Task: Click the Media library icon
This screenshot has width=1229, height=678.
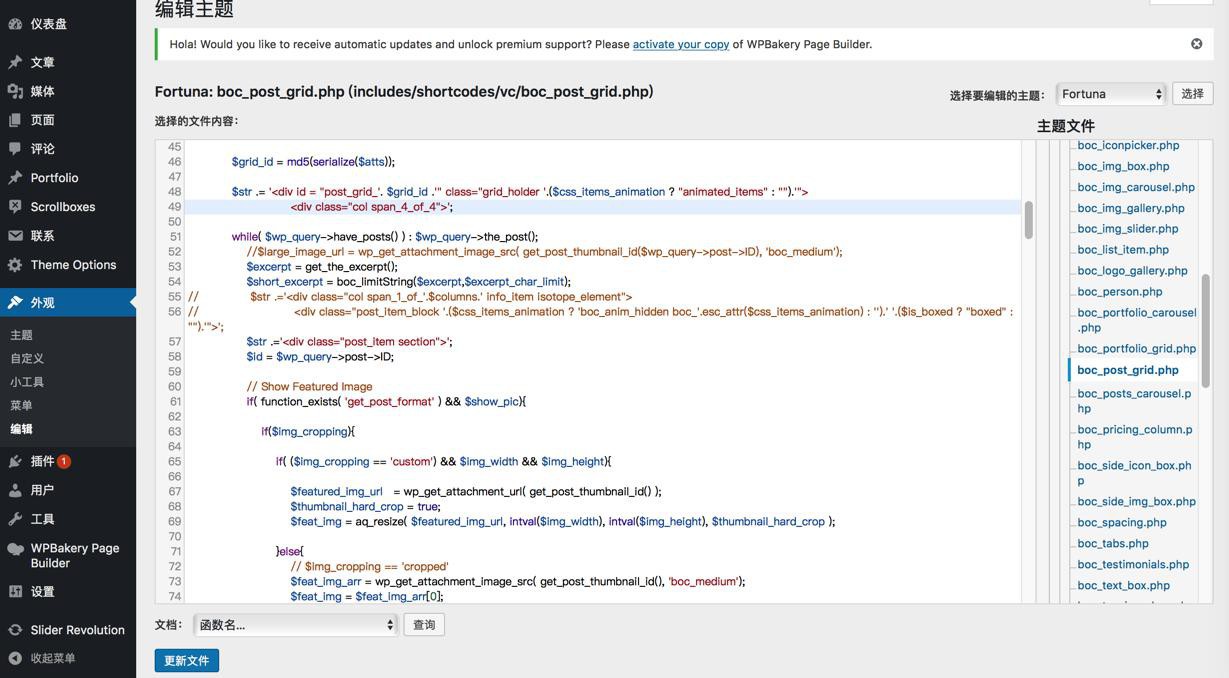Action: point(15,91)
